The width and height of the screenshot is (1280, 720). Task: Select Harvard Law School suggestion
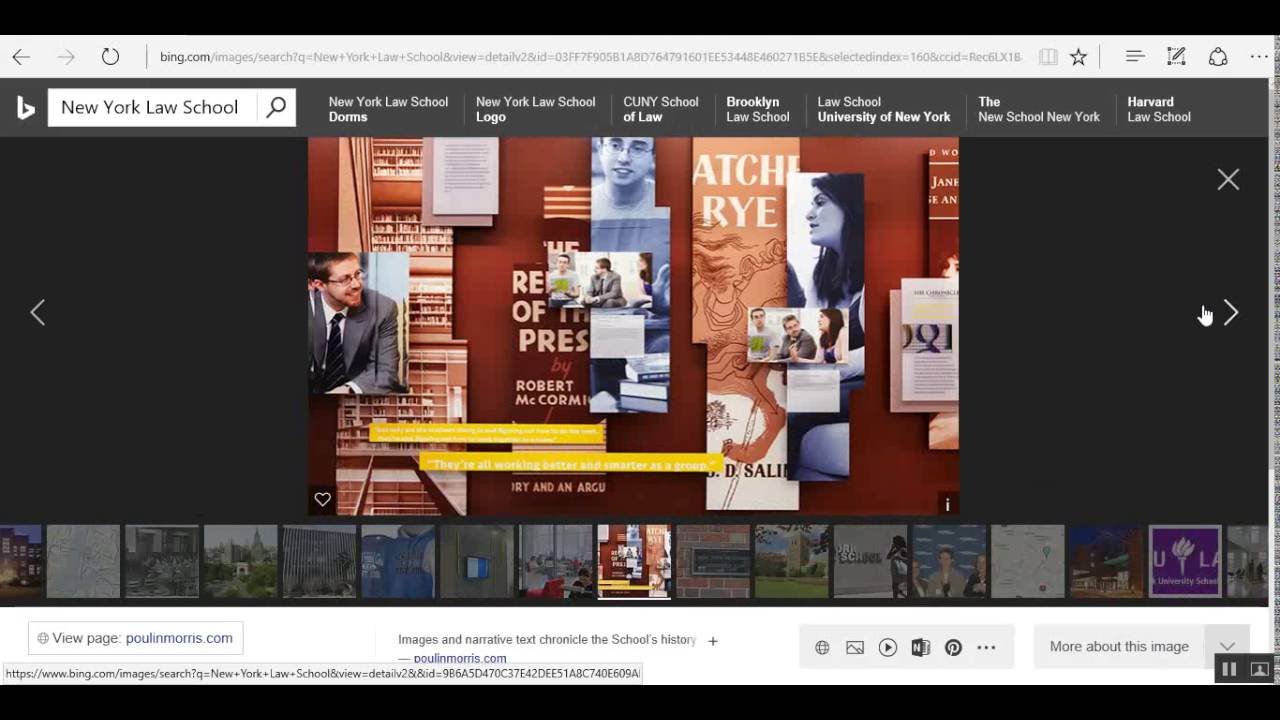point(1158,109)
